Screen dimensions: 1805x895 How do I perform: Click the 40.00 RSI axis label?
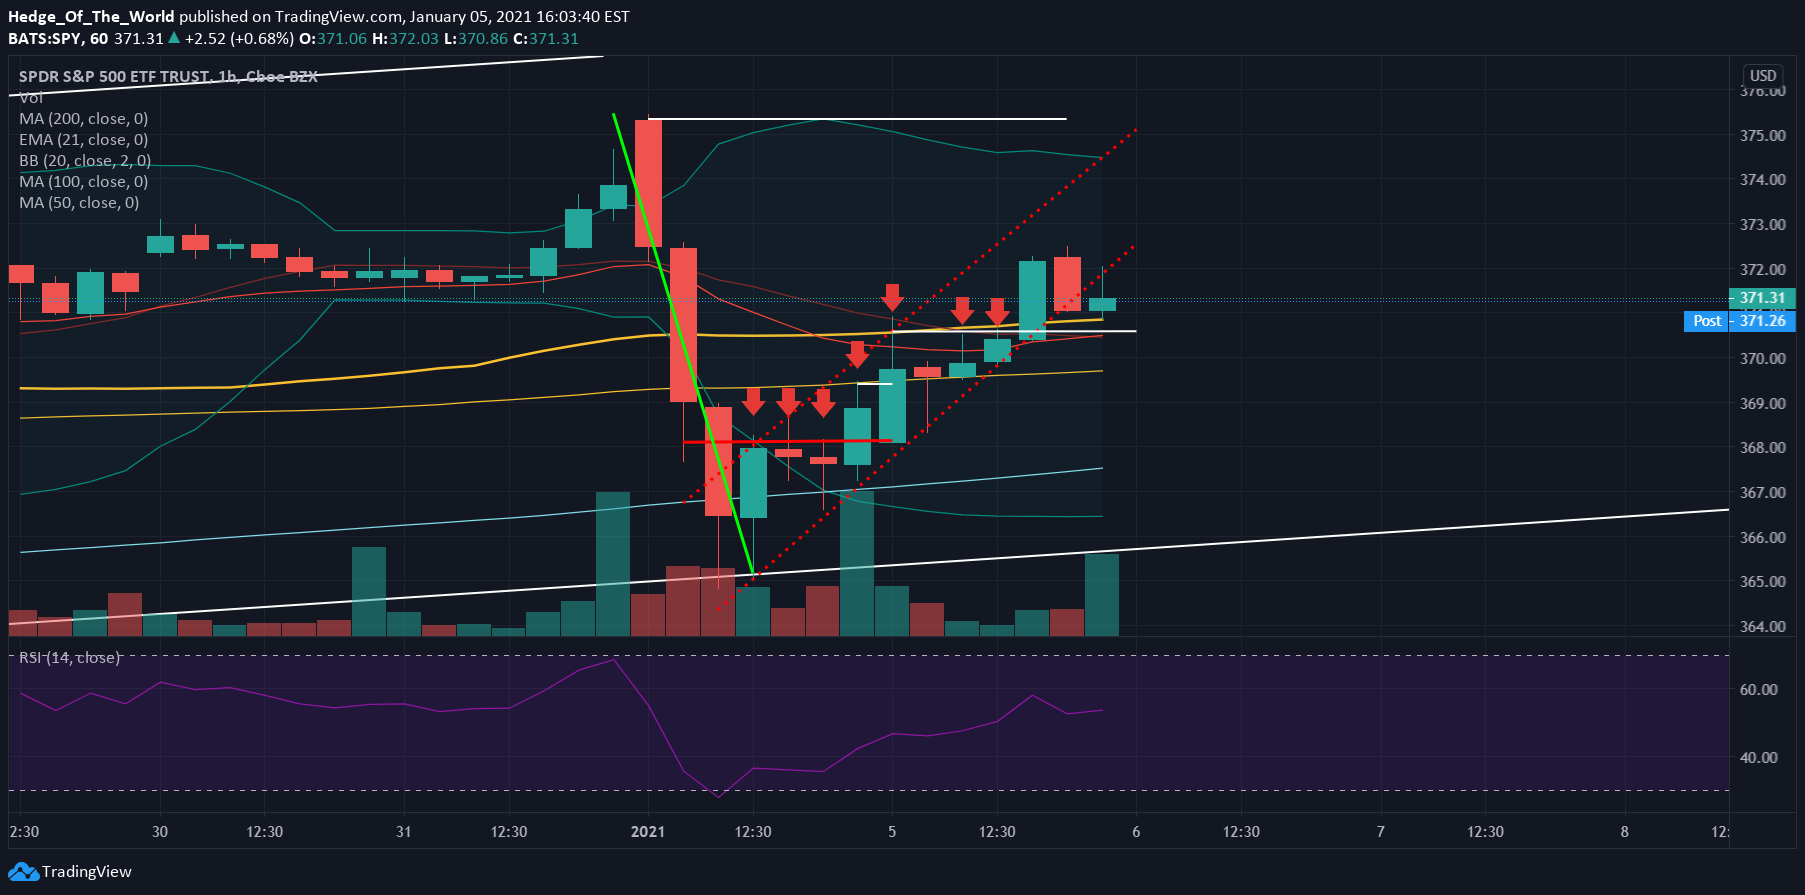[1759, 758]
